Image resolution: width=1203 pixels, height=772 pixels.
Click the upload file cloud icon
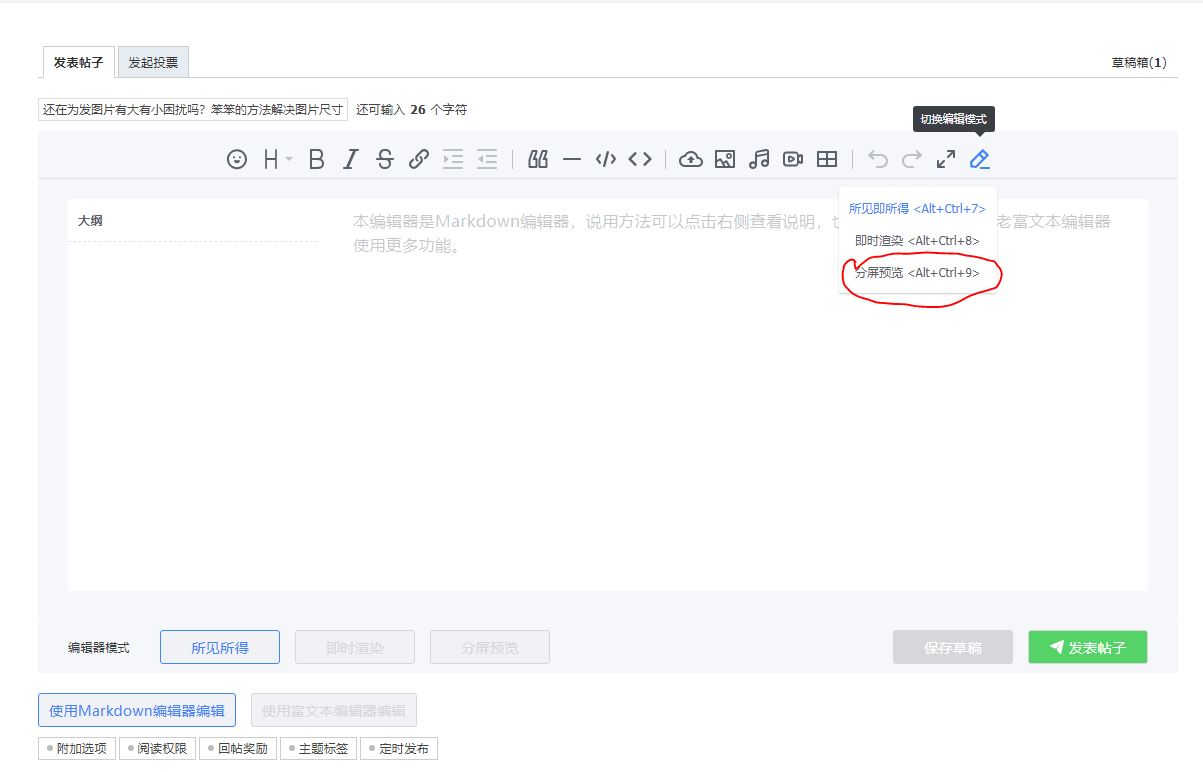[691, 159]
